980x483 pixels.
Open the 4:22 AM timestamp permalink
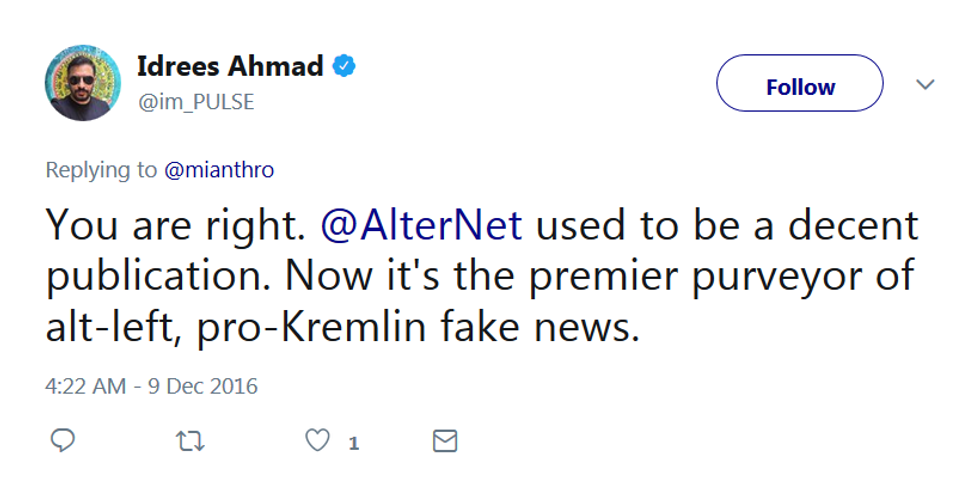coord(85,385)
